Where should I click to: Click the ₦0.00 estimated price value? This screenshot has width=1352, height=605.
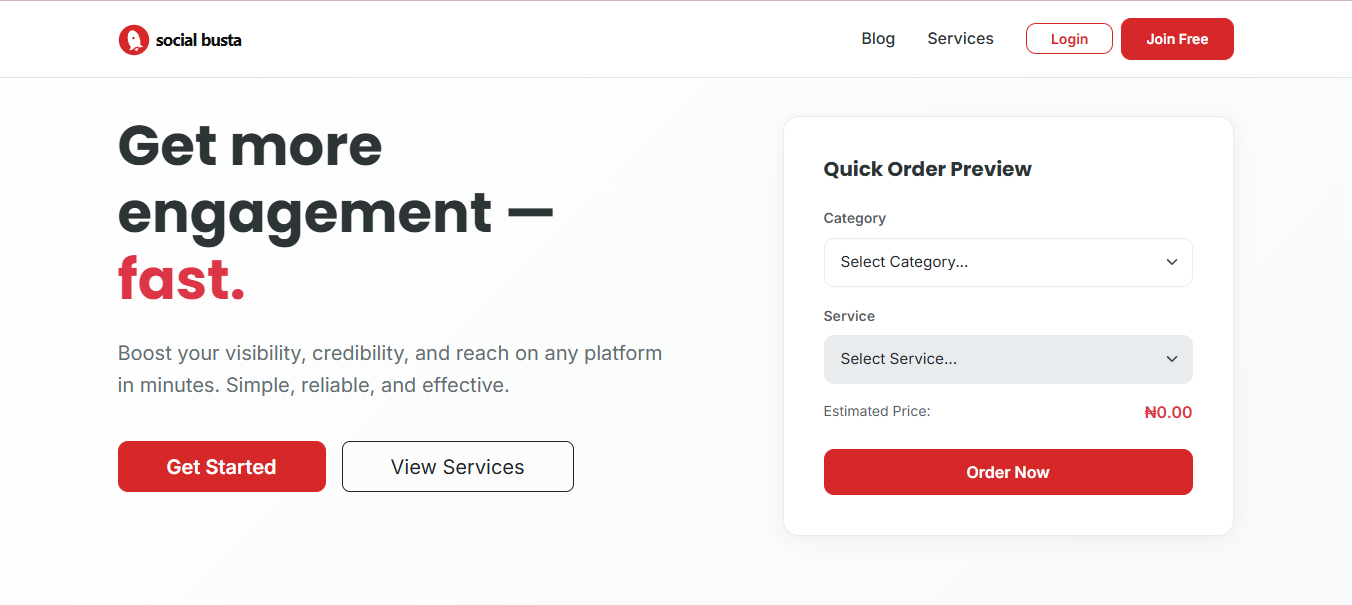click(x=1168, y=412)
